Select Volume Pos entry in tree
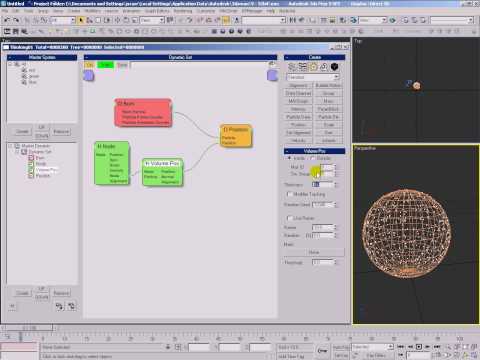Viewport: 480px width, 360px height. (47, 170)
